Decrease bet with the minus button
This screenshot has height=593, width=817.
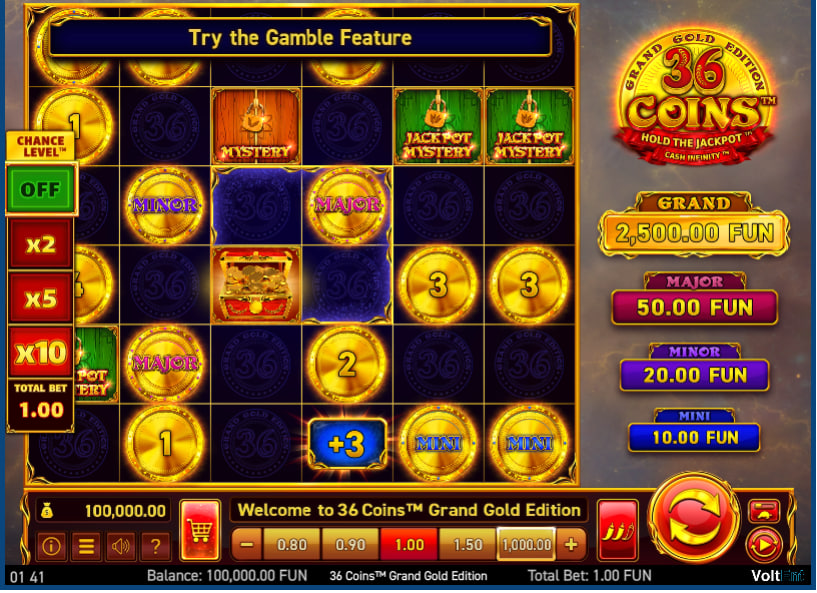pos(247,545)
